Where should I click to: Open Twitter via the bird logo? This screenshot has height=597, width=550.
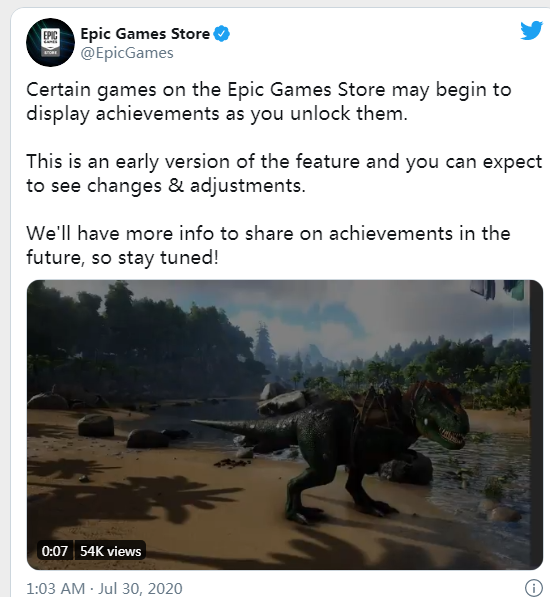tap(531, 30)
